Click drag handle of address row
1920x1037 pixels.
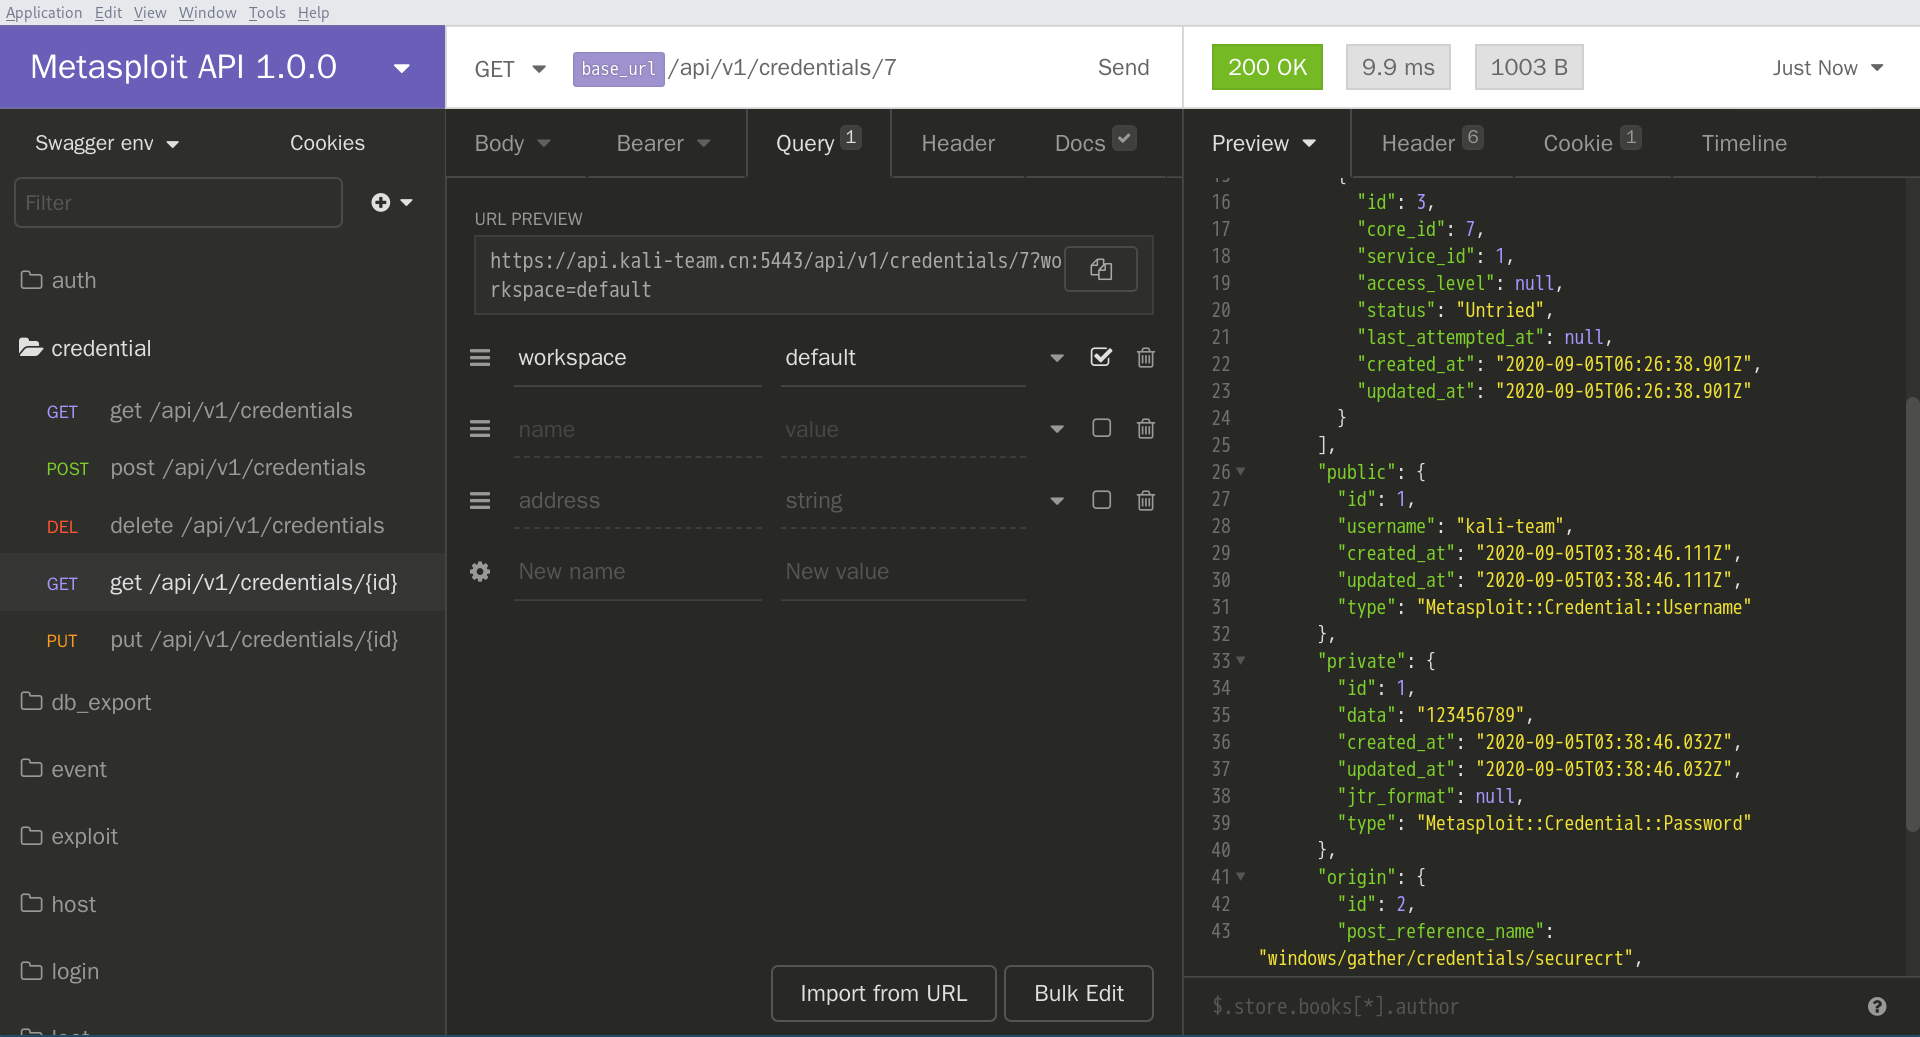480,500
